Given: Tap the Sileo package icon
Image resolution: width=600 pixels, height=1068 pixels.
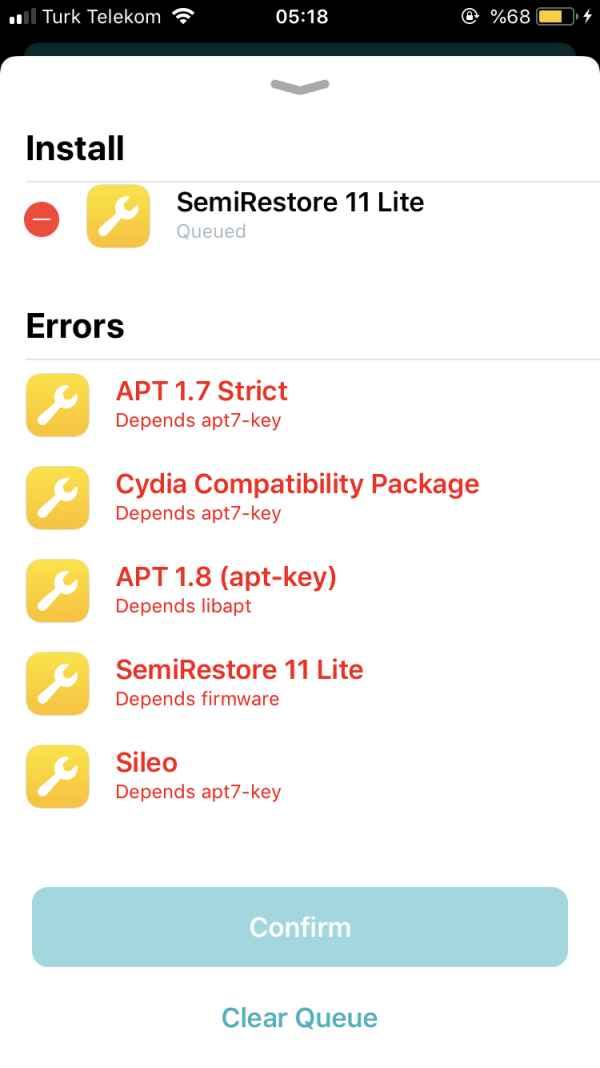Looking at the screenshot, I should [57, 776].
